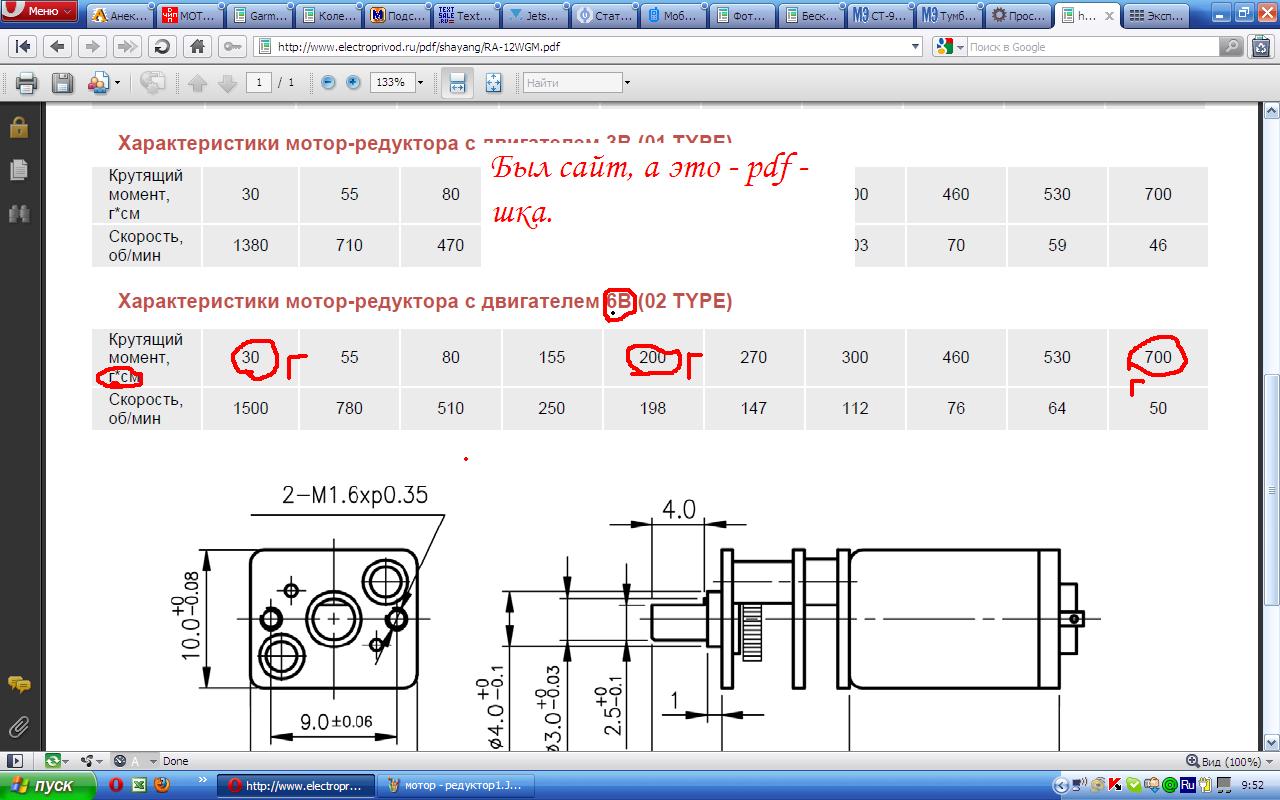This screenshot has height=800, width=1280.
Task: Close the active PDF tab
Action: click(x=1108, y=15)
